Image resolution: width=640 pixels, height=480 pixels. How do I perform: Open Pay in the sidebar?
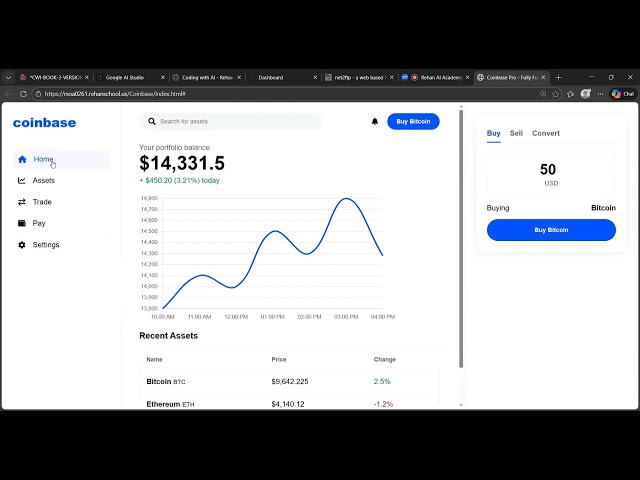[x=61, y=223]
